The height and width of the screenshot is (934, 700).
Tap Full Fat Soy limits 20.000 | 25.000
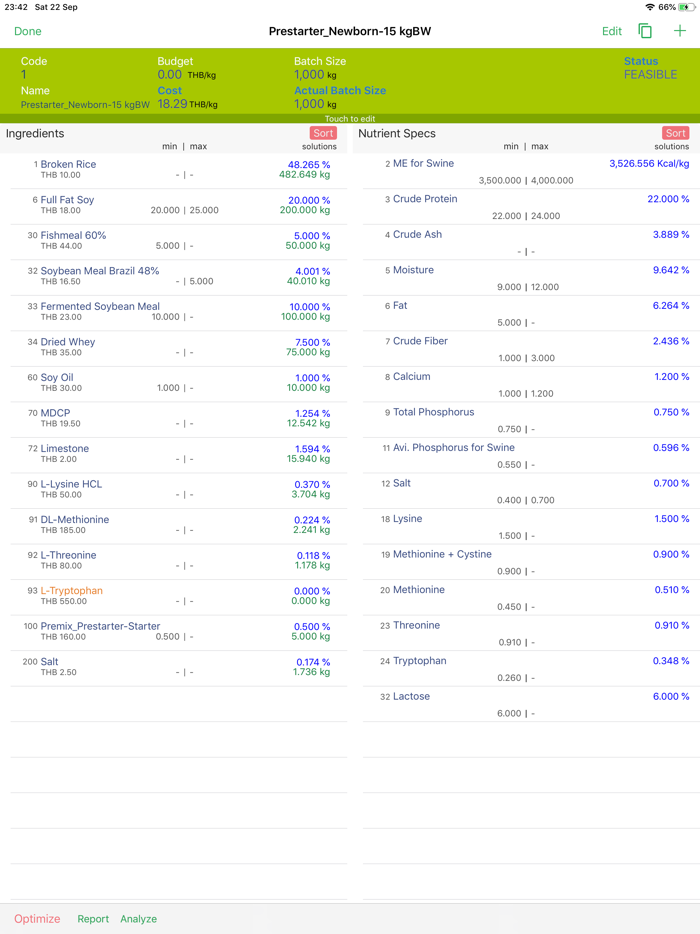(x=185, y=210)
